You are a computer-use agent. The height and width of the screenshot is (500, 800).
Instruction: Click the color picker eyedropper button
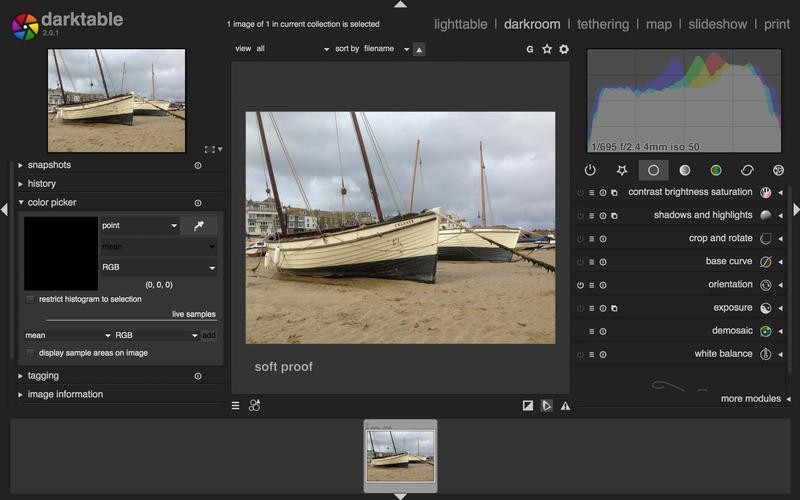click(198, 226)
